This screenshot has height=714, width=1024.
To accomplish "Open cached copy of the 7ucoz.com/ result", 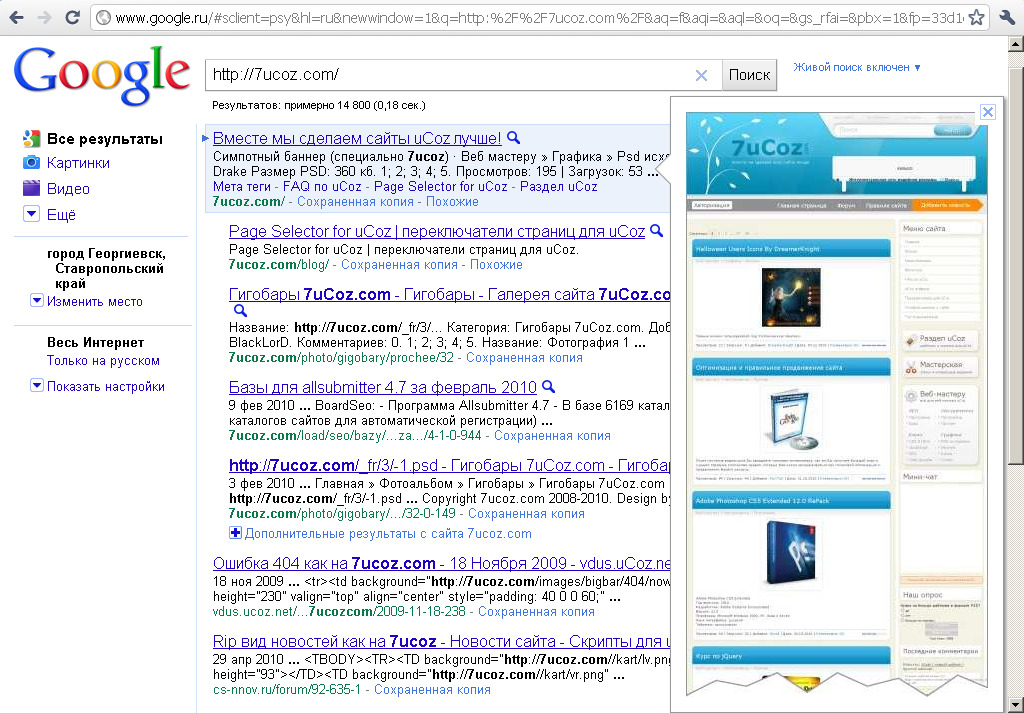I will (355, 202).
